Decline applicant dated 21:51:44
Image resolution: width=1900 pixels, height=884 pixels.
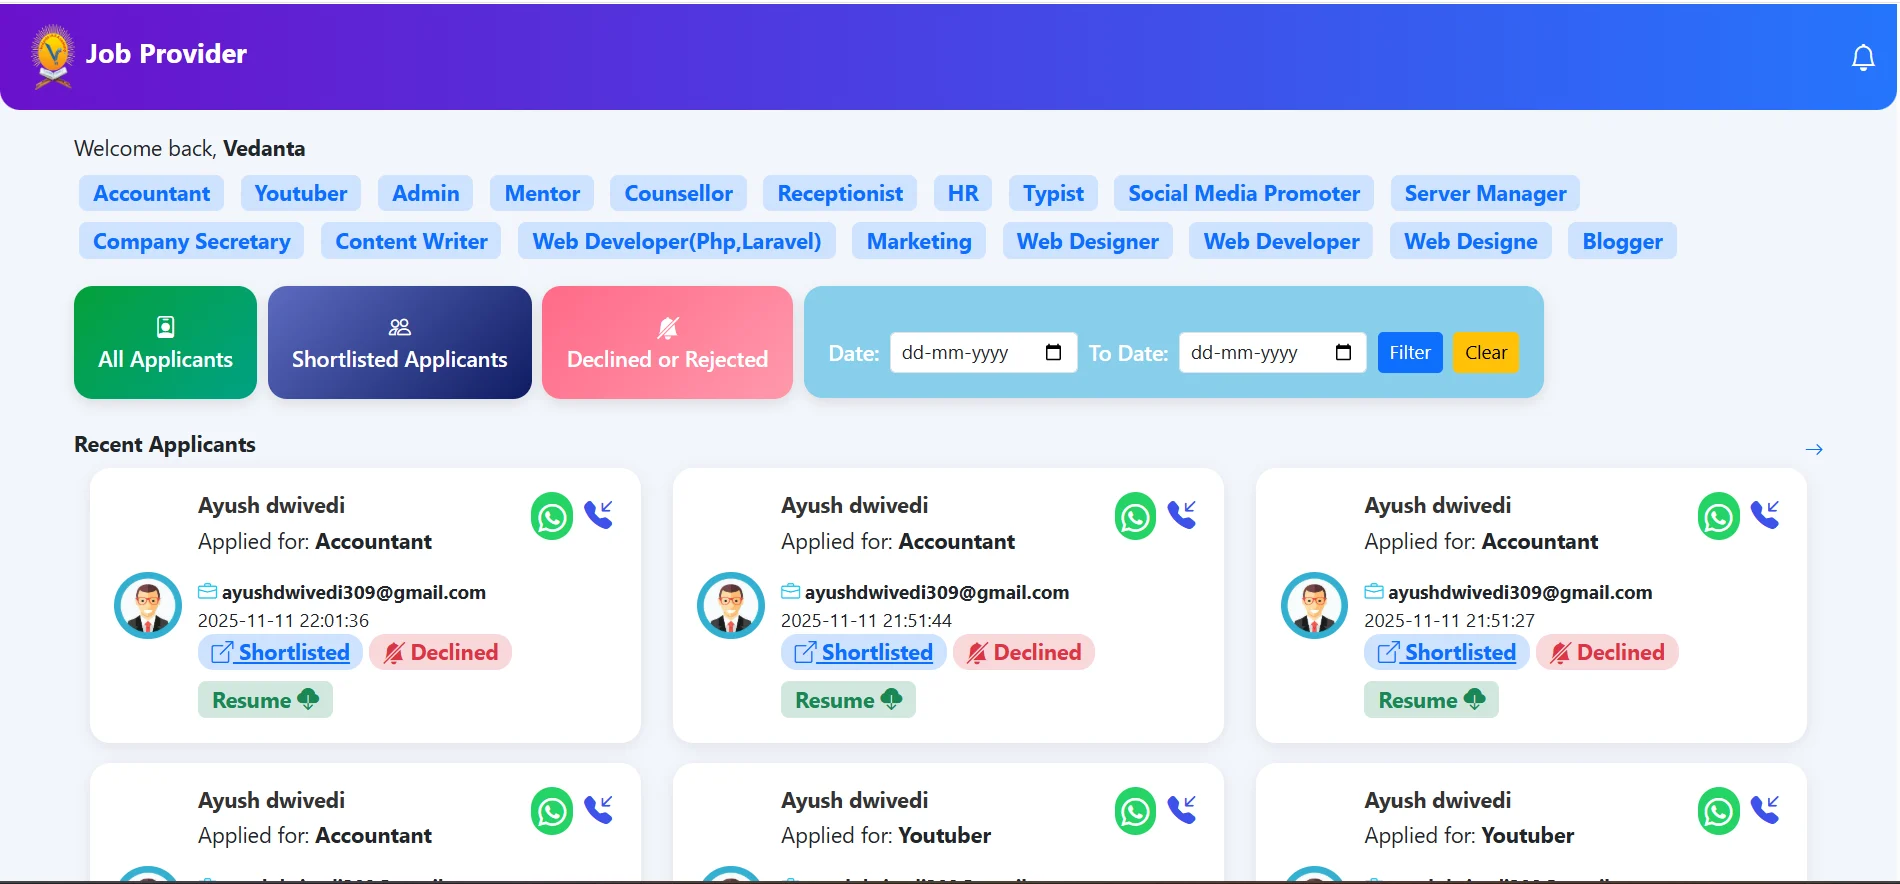point(1024,652)
